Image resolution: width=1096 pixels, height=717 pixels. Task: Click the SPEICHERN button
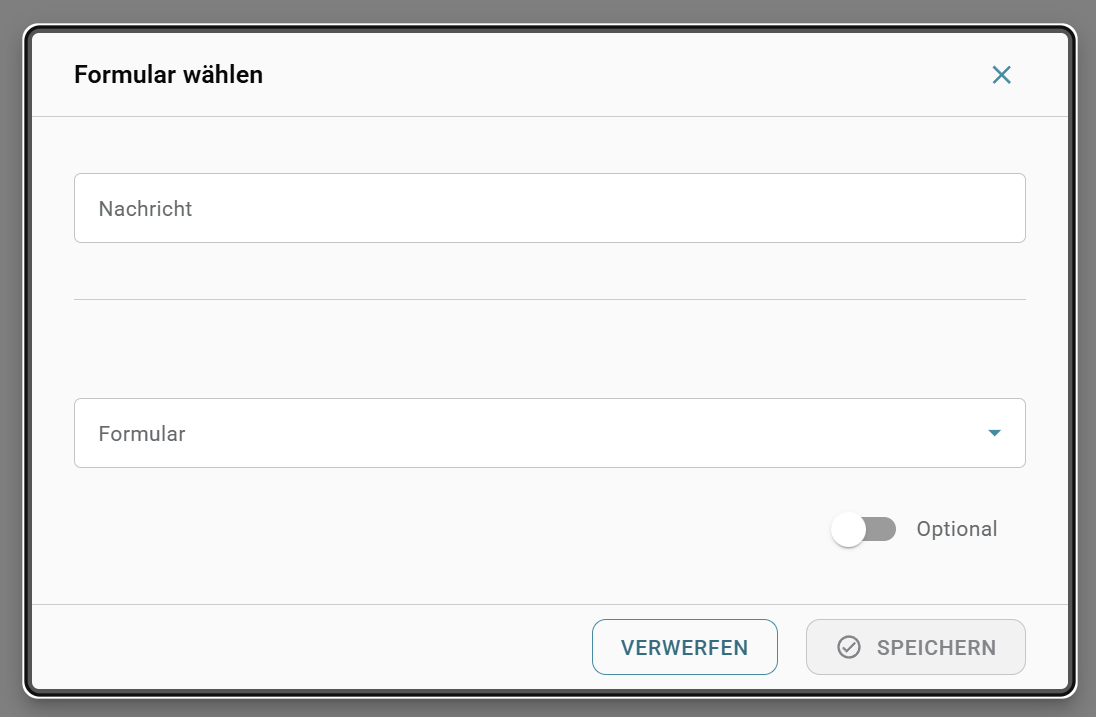point(916,647)
